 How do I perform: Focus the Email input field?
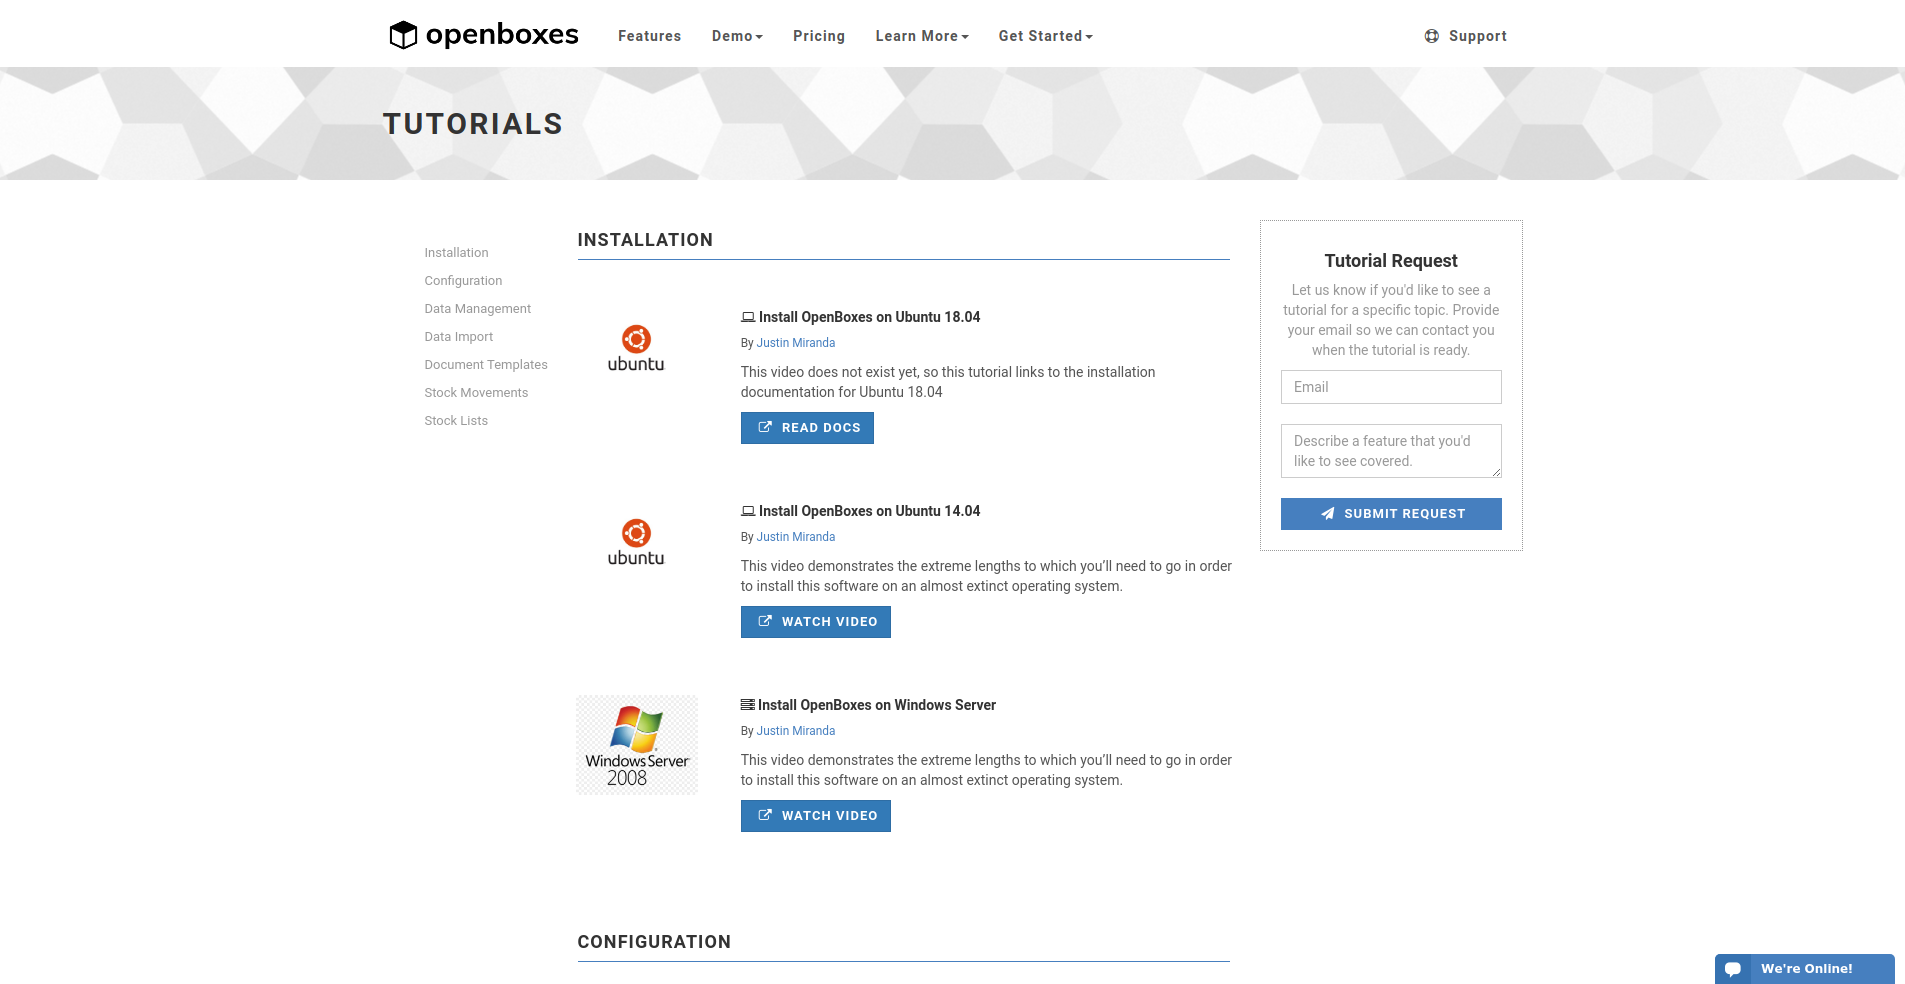(x=1391, y=387)
